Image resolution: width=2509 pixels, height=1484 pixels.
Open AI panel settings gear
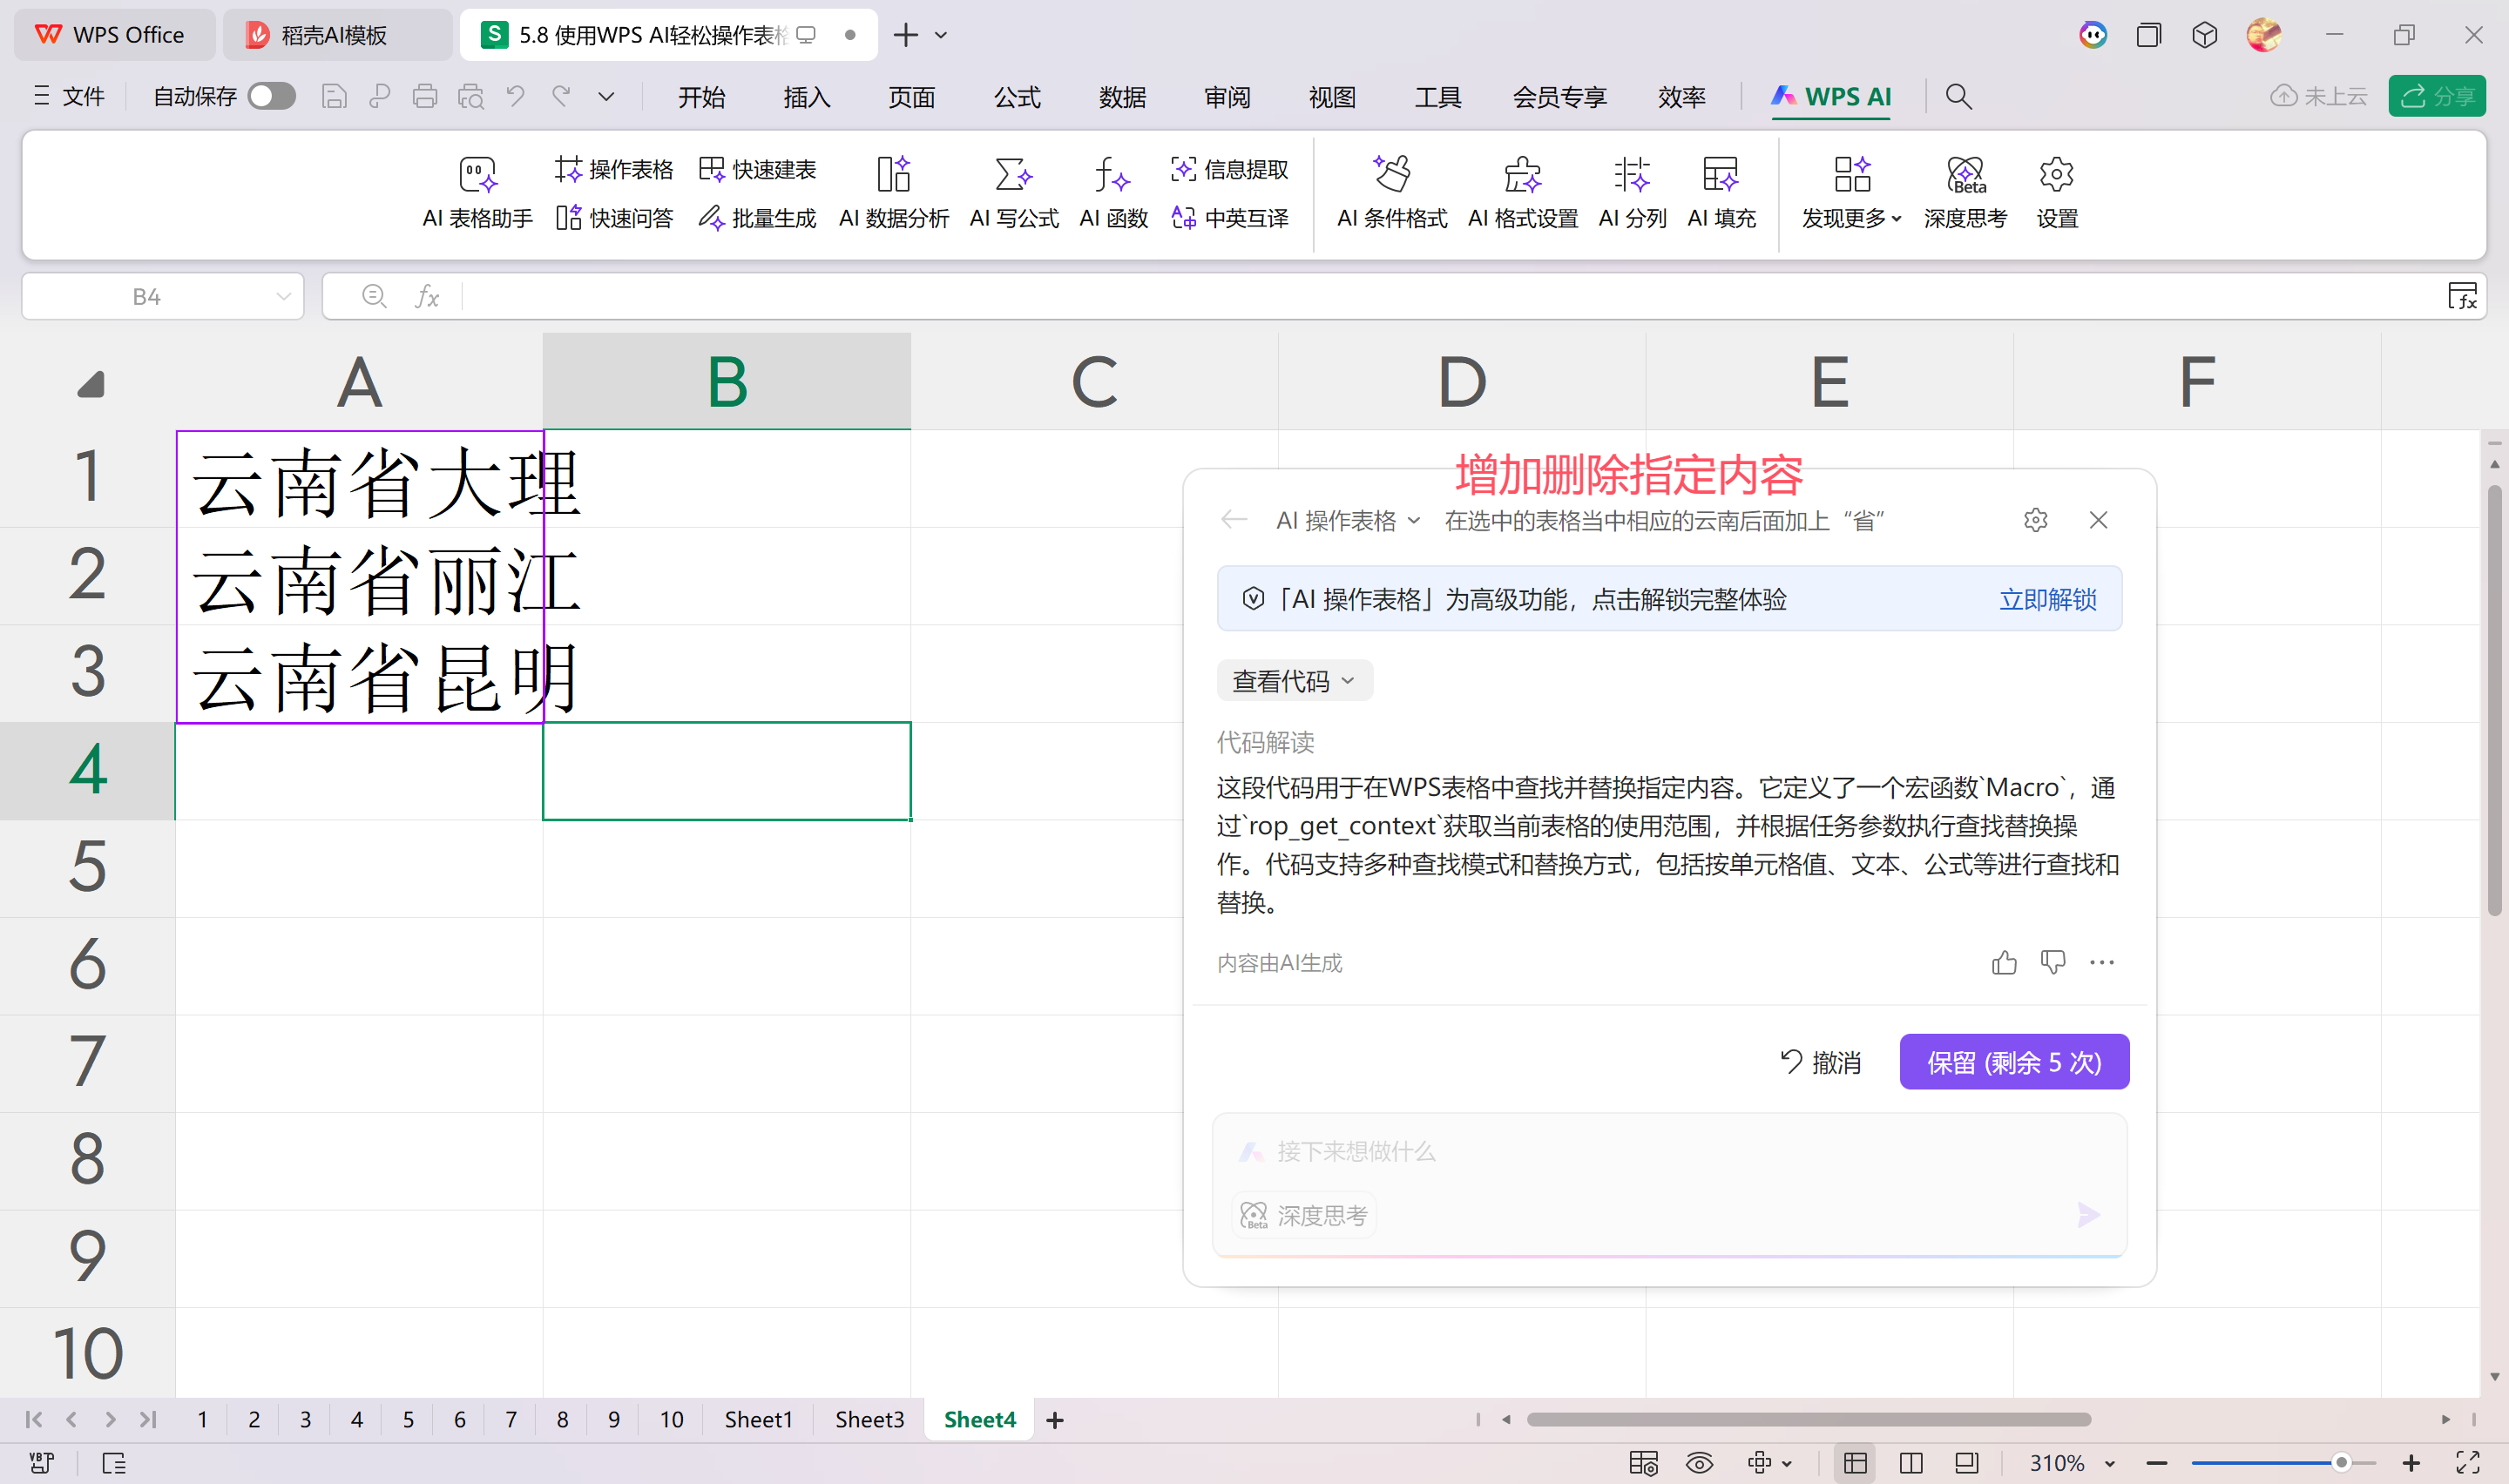pyautogui.click(x=2035, y=520)
